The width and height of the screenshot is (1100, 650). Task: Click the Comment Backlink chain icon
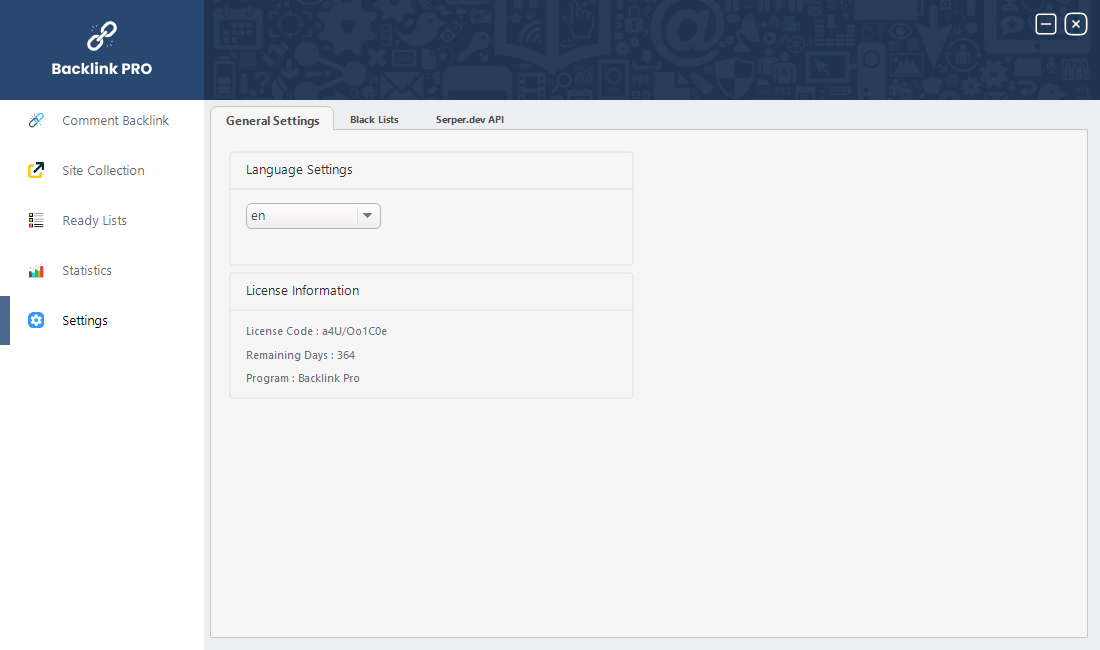tap(36, 121)
